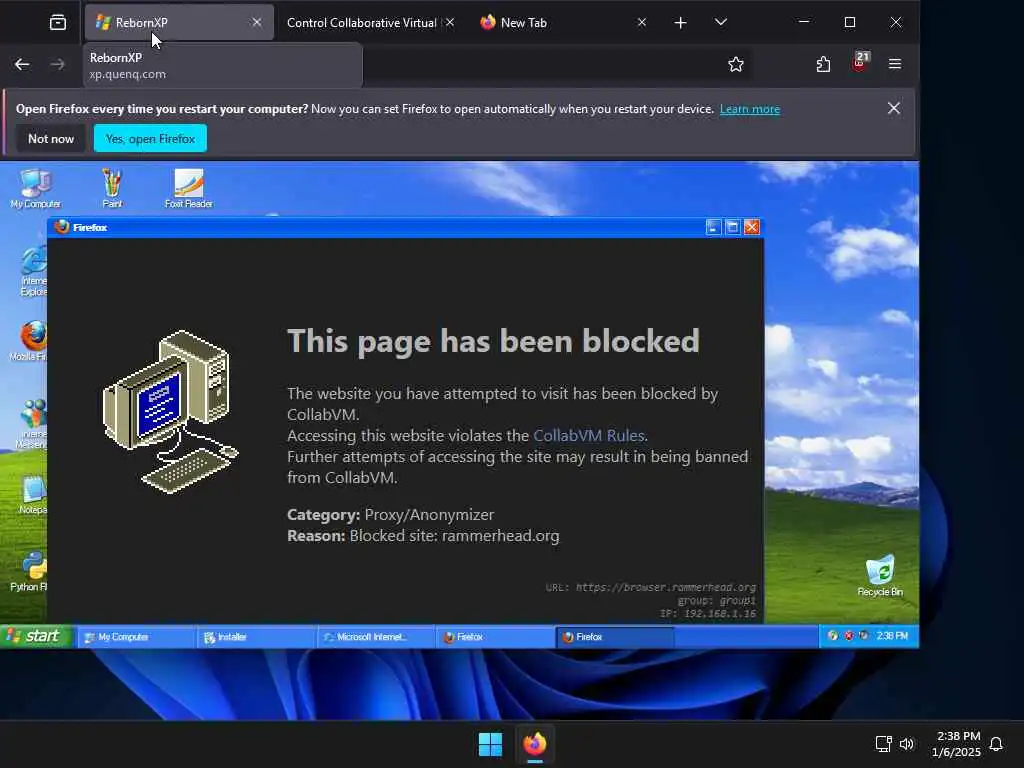
Task: Open the Extensions puzzle icon
Action: click(824, 64)
